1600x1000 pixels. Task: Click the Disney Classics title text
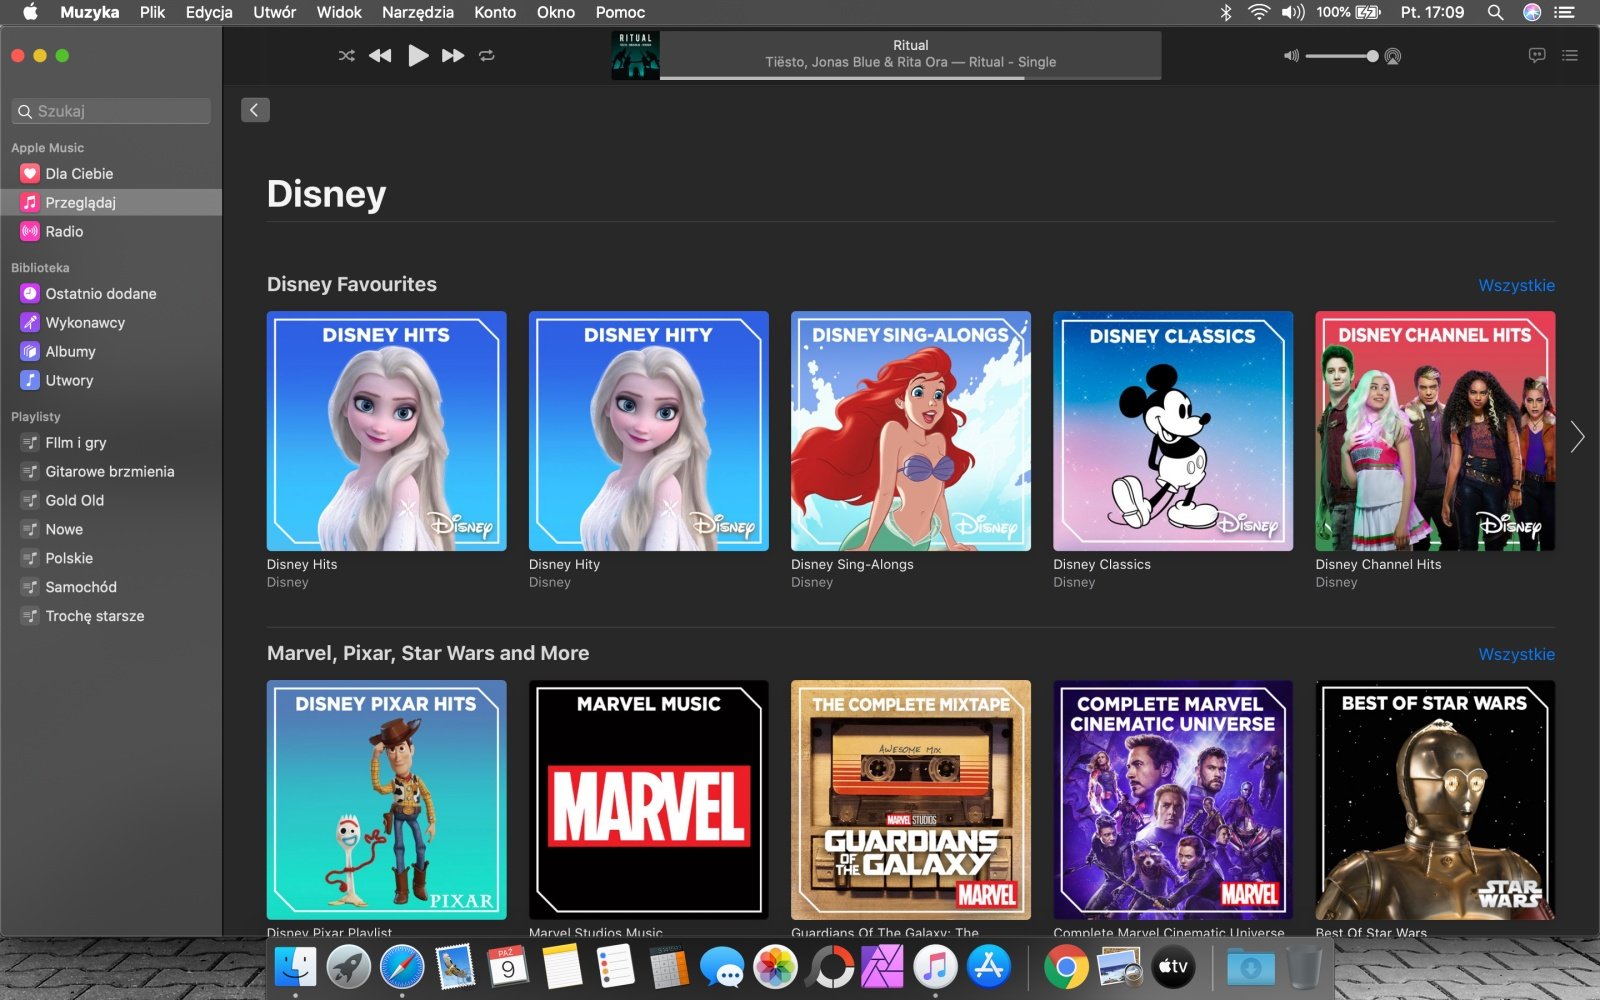point(1102,565)
